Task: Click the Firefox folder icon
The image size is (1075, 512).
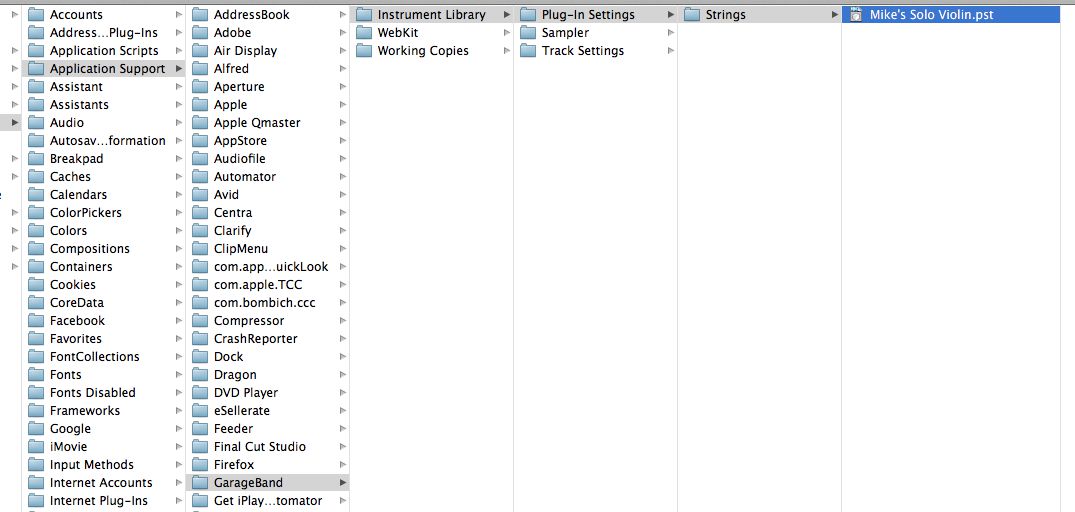Action: 200,465
